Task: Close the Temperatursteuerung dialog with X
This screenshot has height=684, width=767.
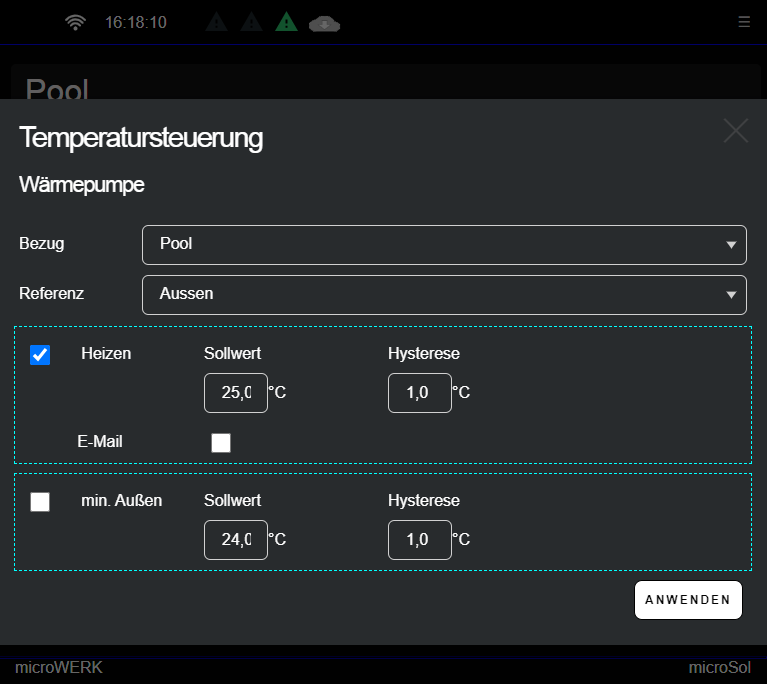Action: (735, 131)
